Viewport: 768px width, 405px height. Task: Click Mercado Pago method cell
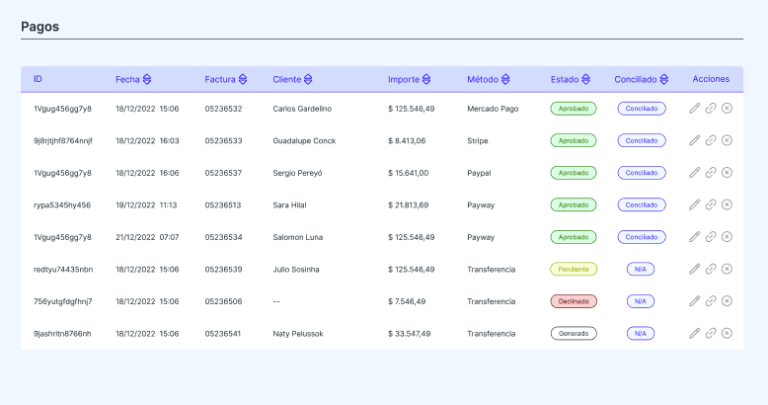coord(493,109)
